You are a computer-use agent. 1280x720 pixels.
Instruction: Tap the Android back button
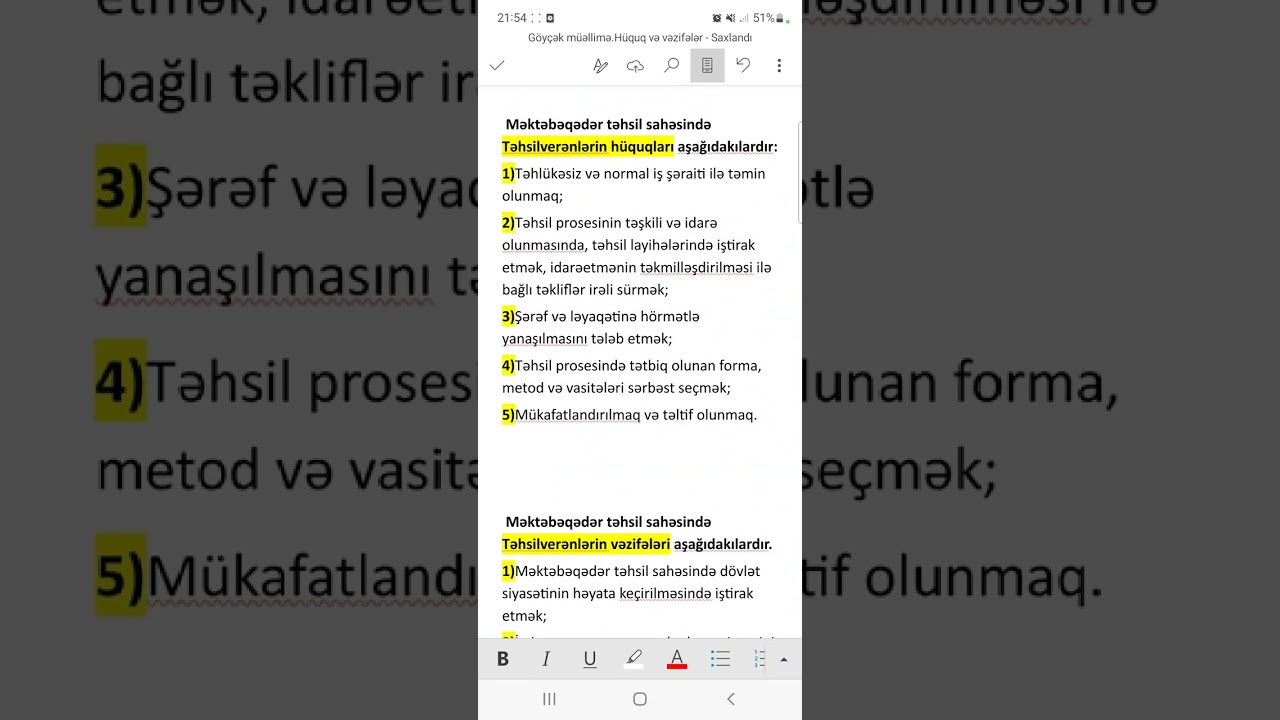point(731,699)
